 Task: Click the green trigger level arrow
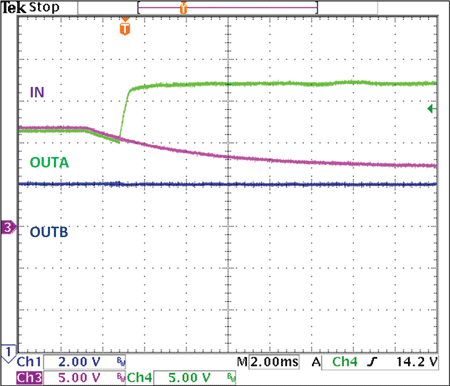coord(432,108)
